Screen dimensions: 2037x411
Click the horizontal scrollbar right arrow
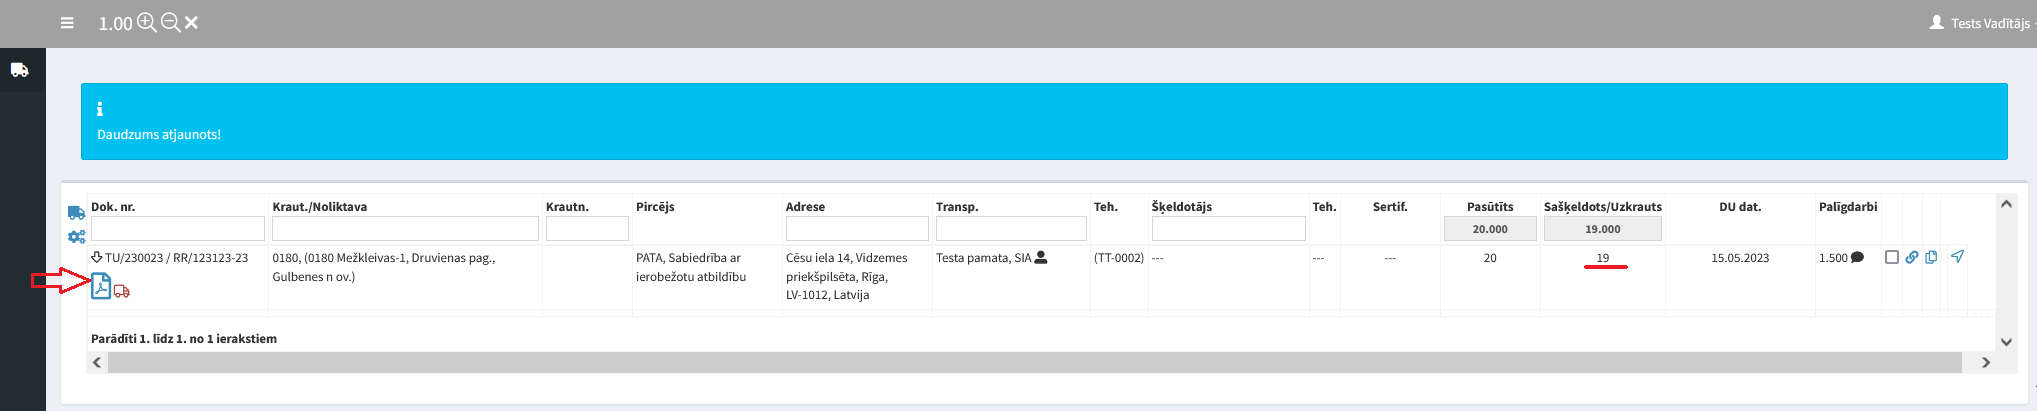[x=1986, y=363]
